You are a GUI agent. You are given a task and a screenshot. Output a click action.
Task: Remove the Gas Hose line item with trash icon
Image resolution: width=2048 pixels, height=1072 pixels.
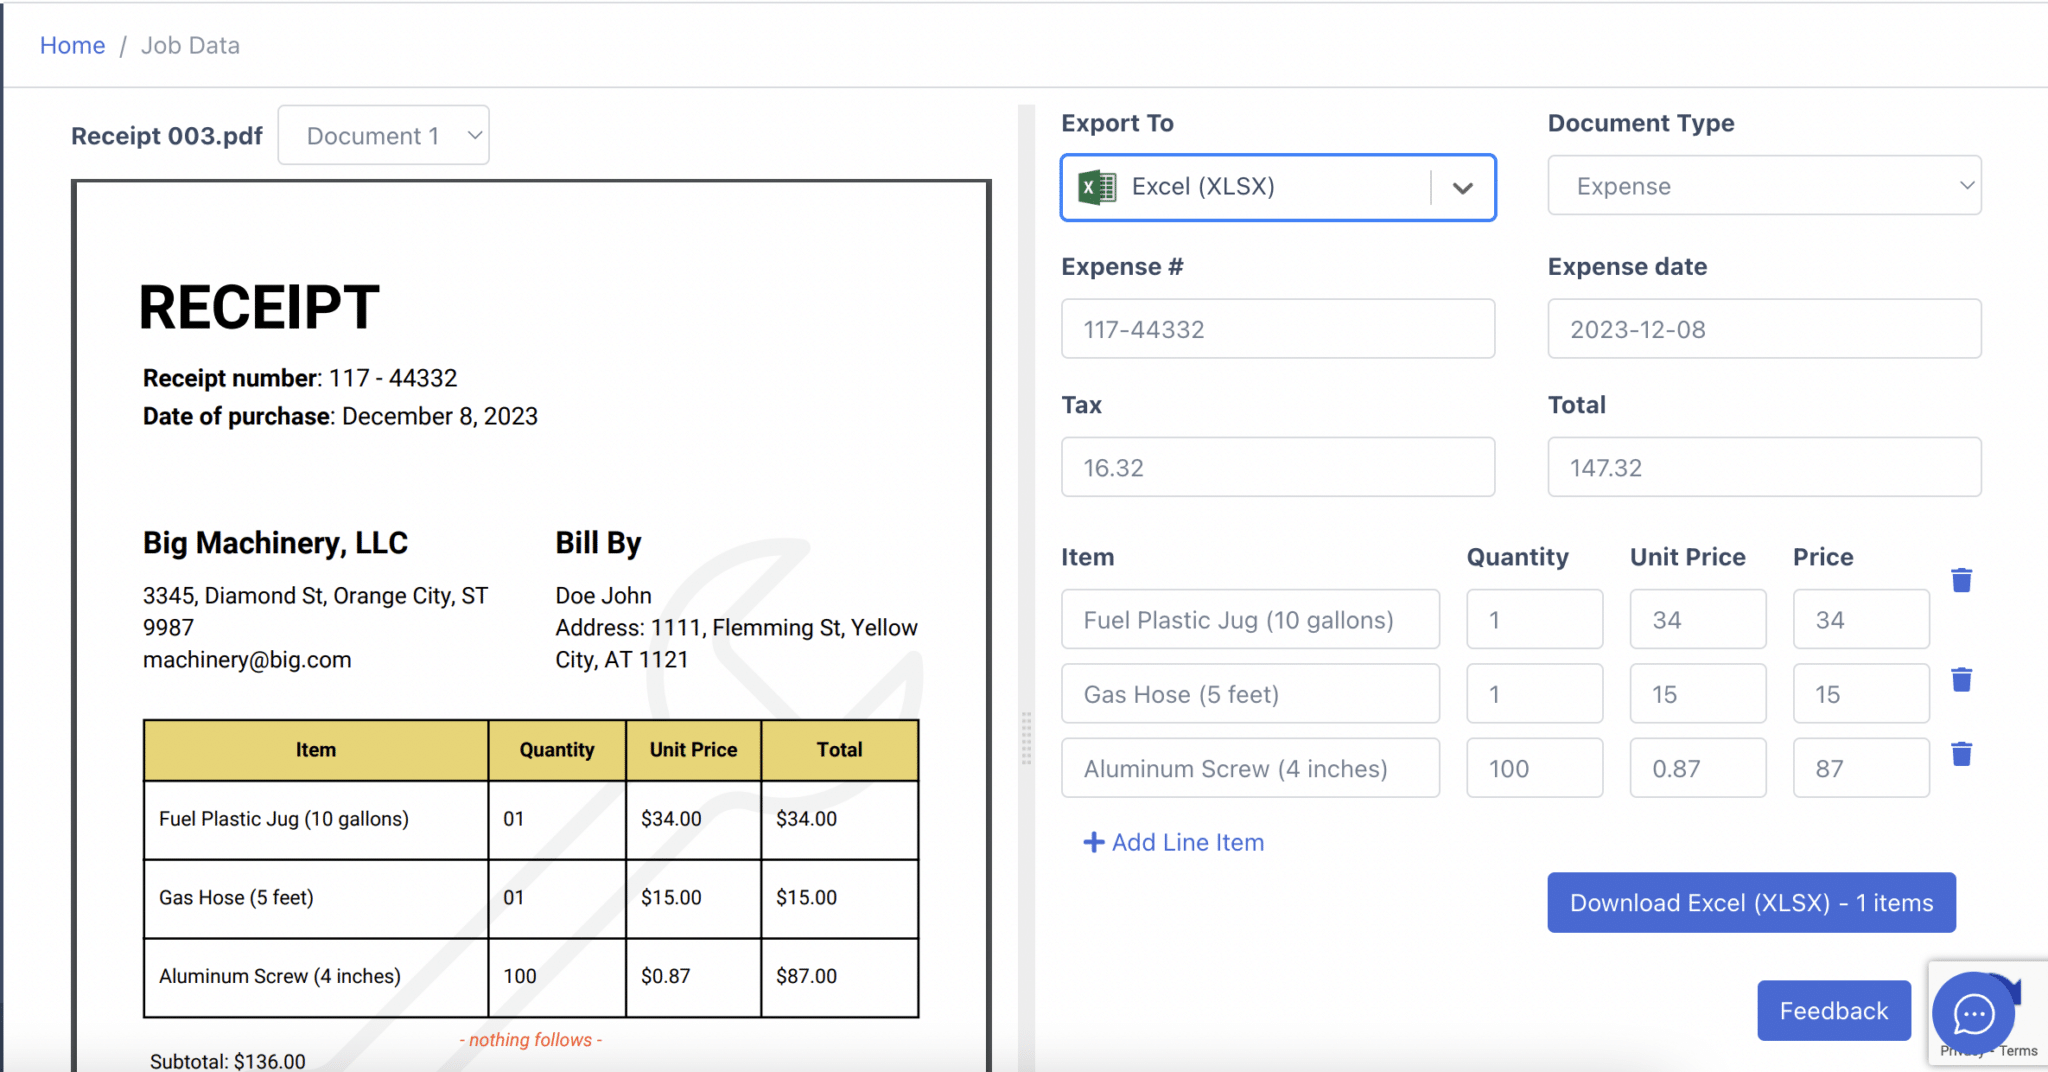click(x=1960, y=679)
